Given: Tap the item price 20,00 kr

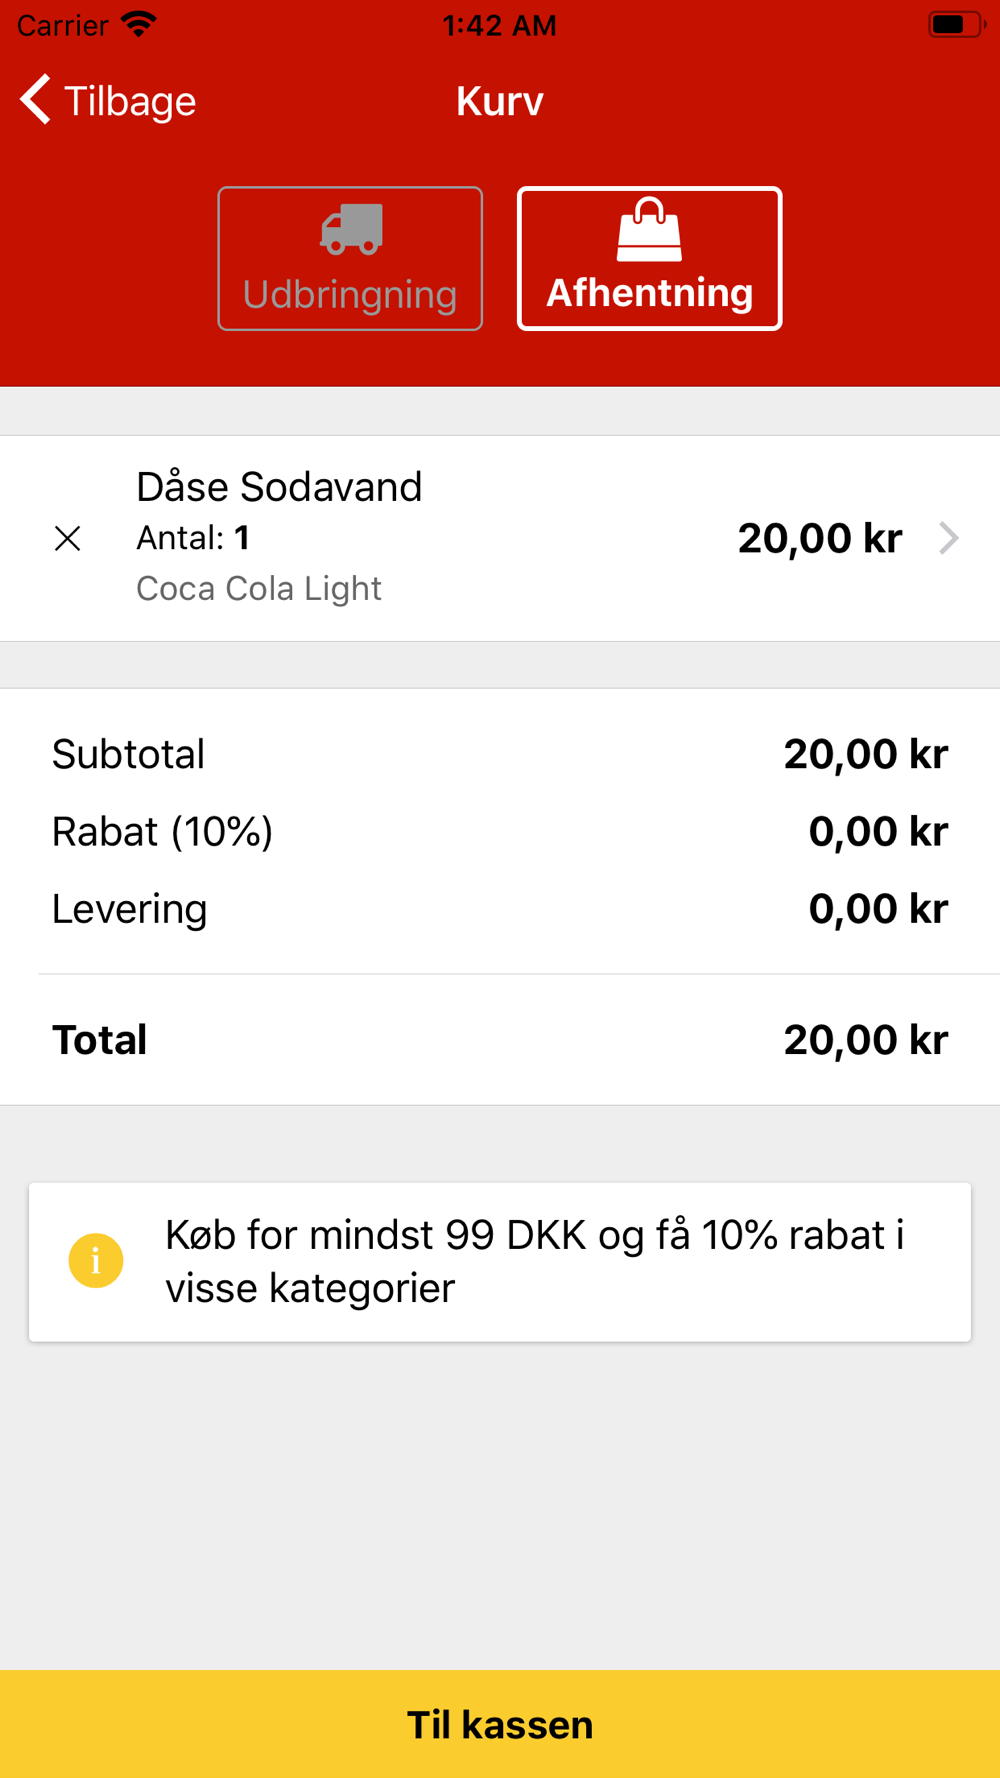Looking at the screenshot, I should (x=820, y=538).
